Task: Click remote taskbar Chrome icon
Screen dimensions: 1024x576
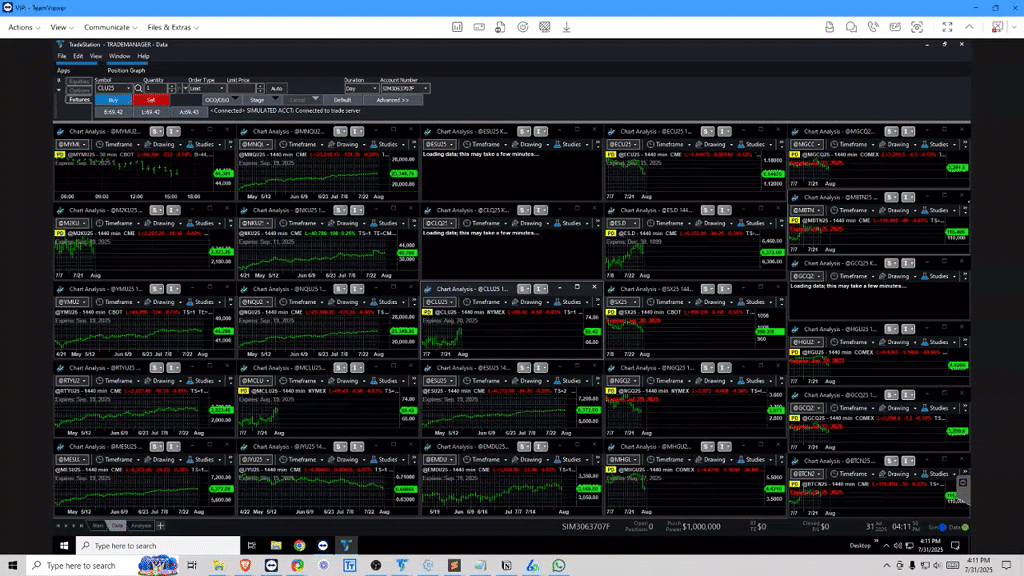Action: pyautogui.click(x=299, y=545)
